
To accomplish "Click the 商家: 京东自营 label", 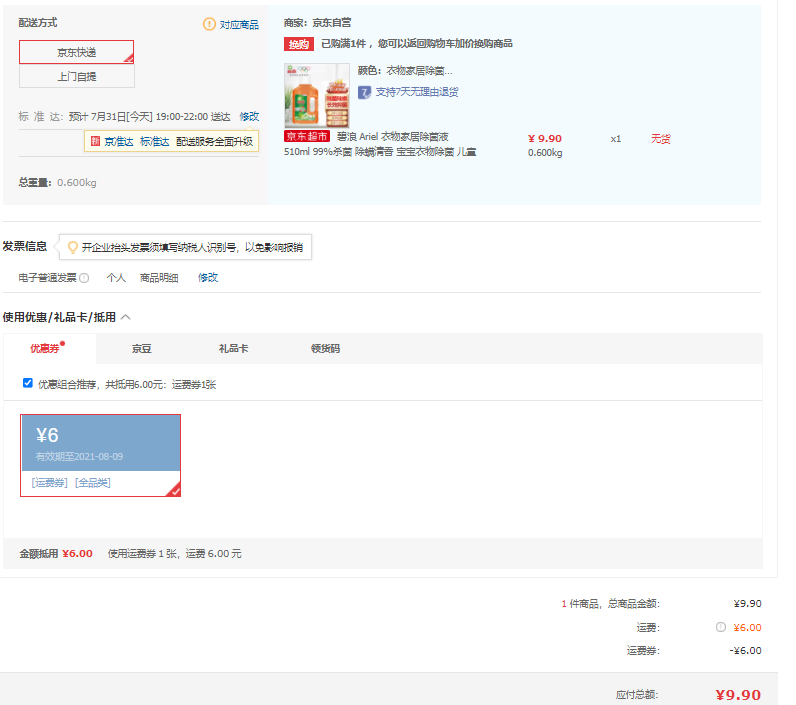I will tap(317, 23).
